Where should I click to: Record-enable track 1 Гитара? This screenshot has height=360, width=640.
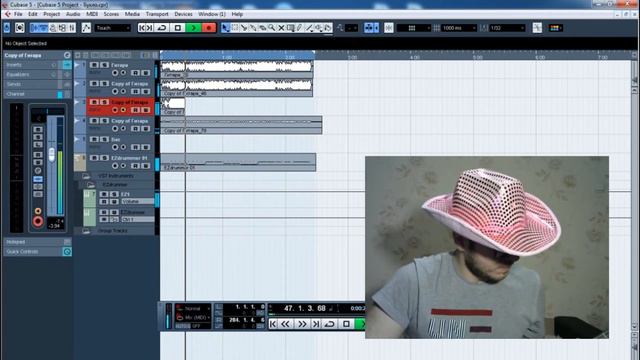(x=115, y=73)
